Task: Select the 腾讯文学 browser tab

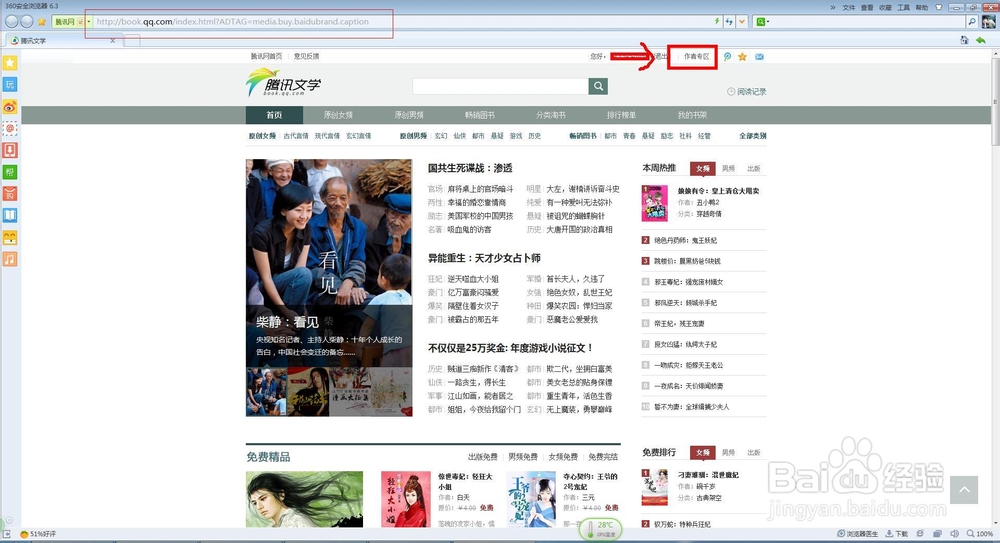Action: pyautogui.click(x=62, y=40)
